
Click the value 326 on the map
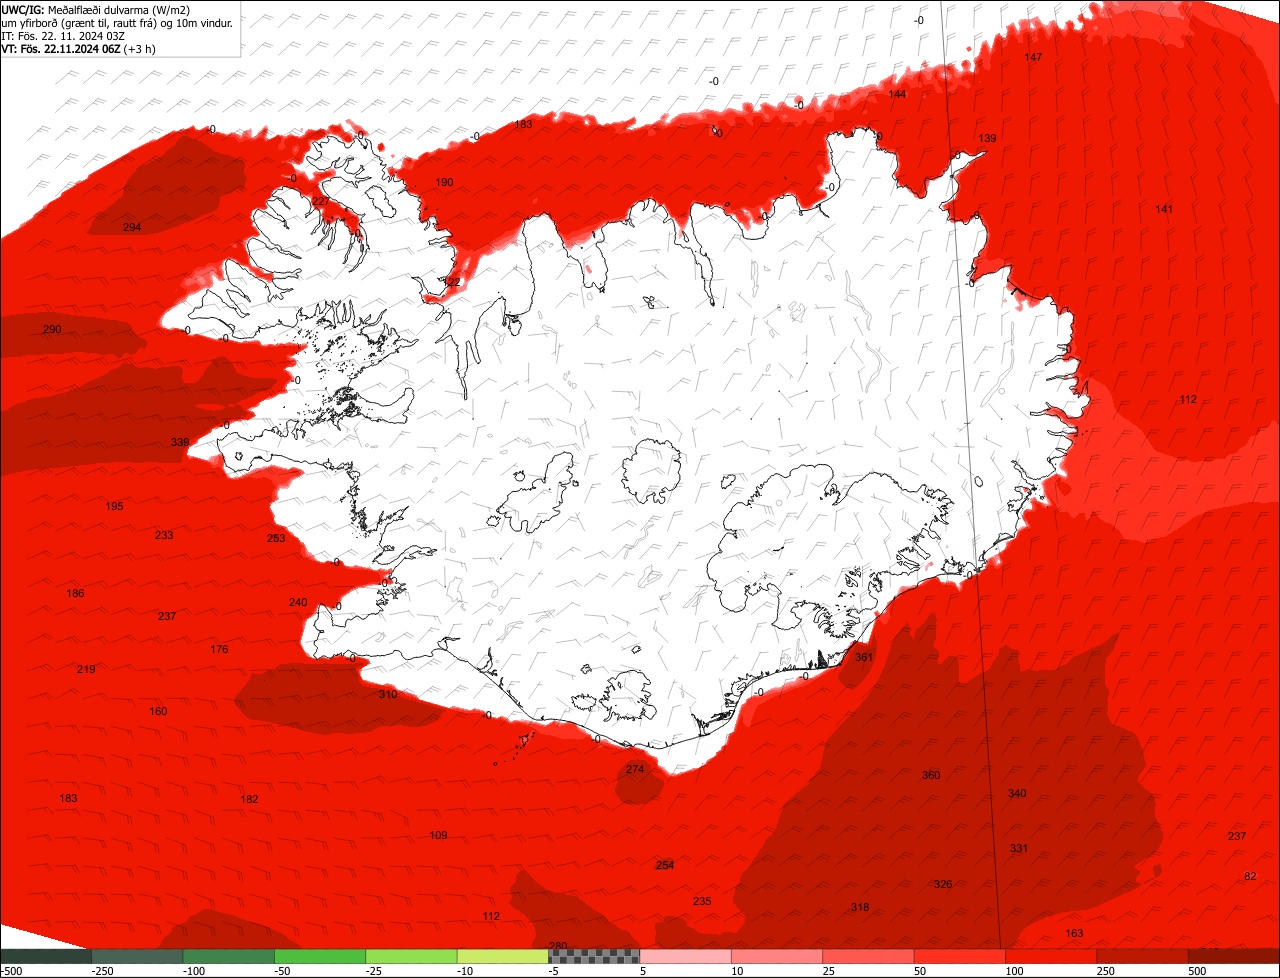[943, 884]
